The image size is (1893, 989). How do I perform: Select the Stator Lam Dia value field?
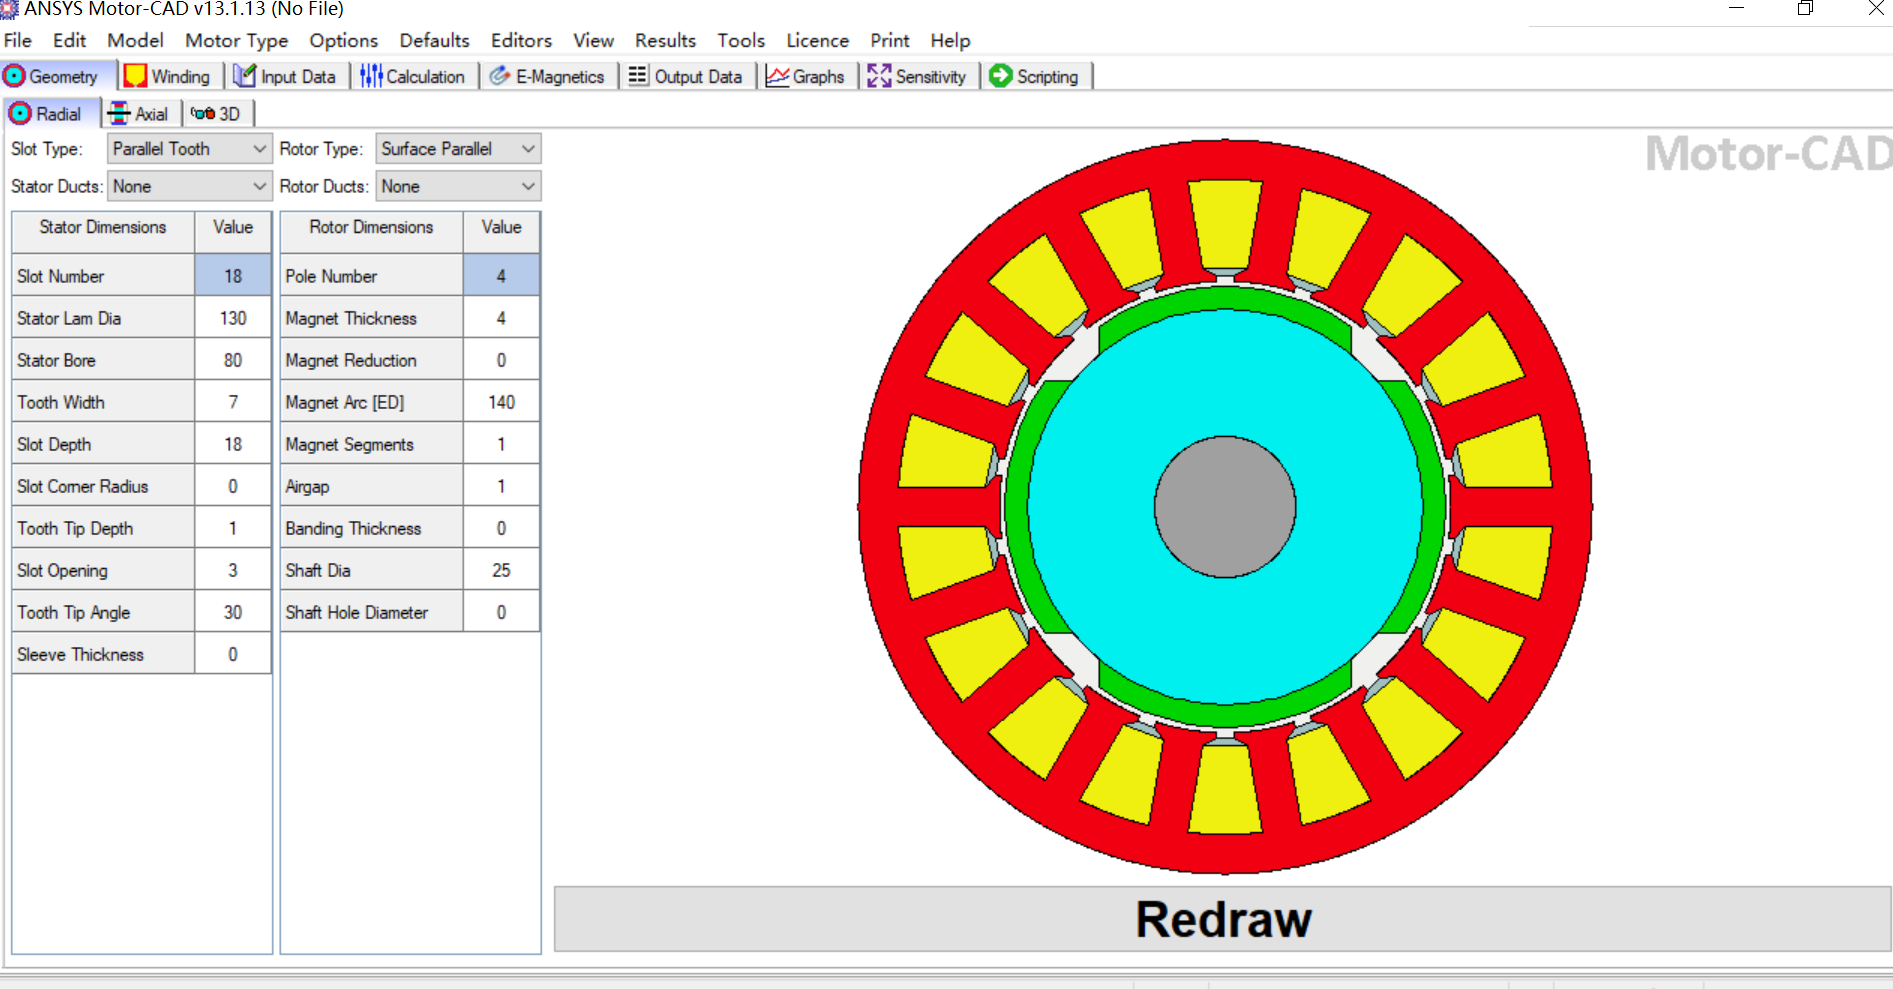pyautogui.click(x=233, y=318)
